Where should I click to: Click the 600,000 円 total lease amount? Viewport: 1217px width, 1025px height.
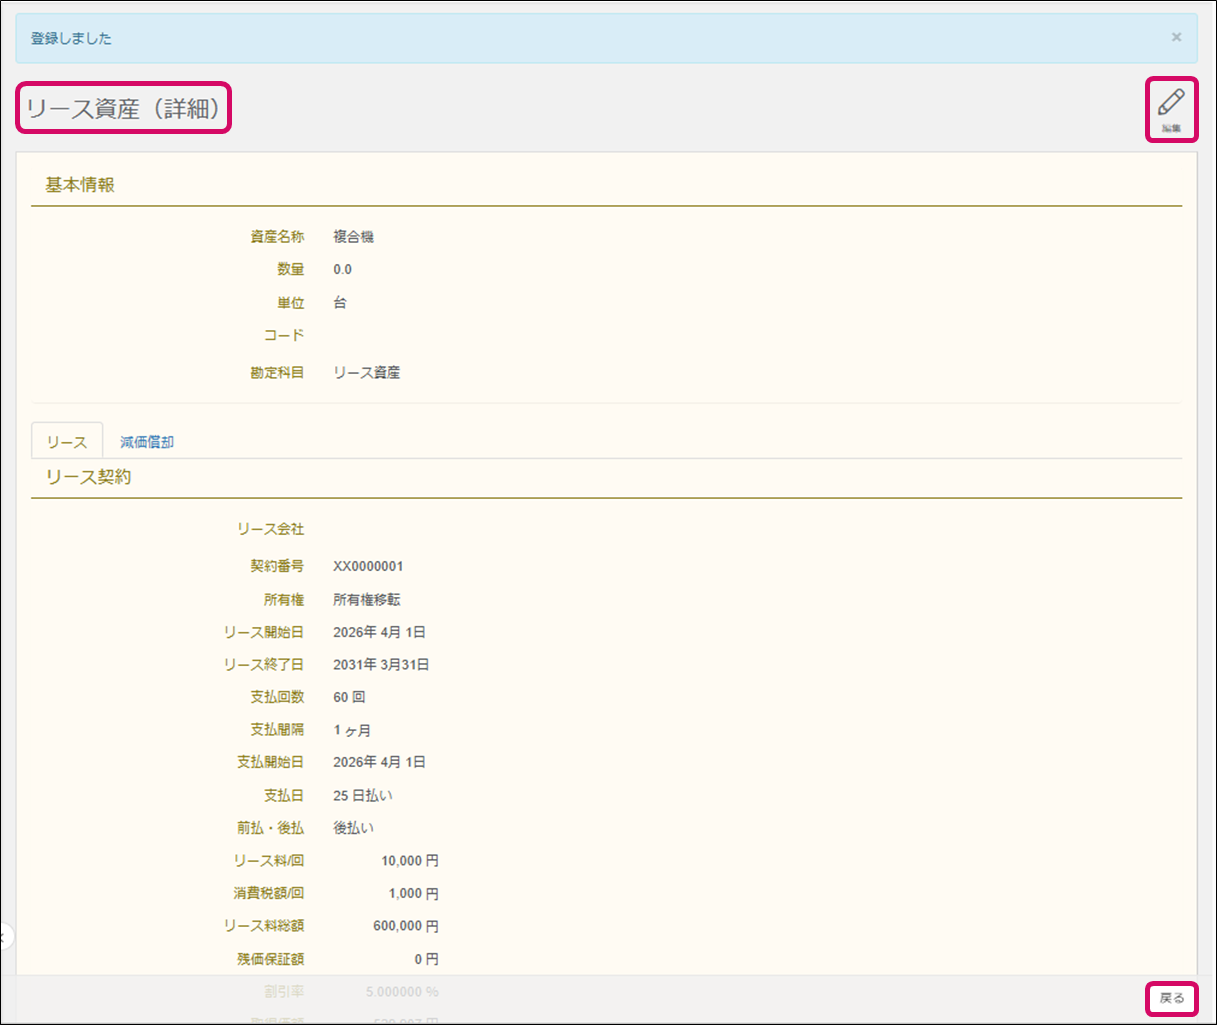coord(405,926)
